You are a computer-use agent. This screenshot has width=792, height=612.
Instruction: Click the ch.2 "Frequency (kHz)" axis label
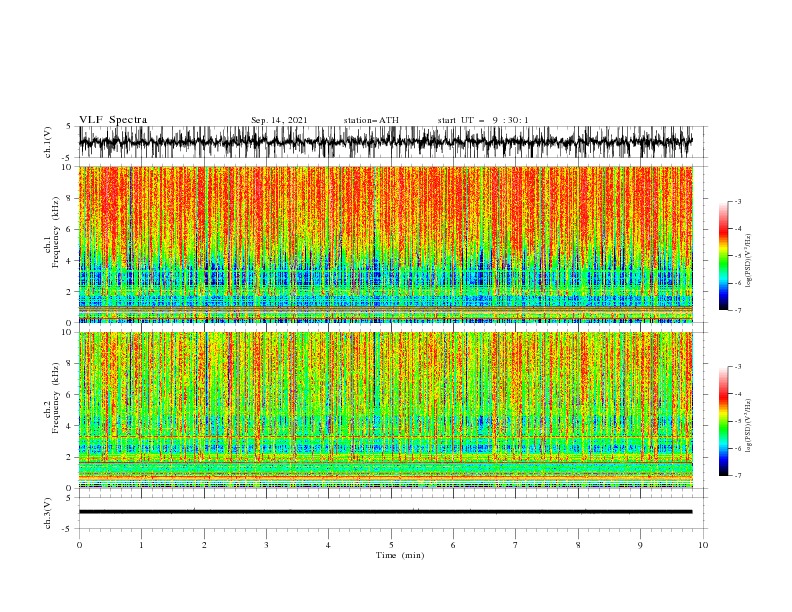[56, 398]
